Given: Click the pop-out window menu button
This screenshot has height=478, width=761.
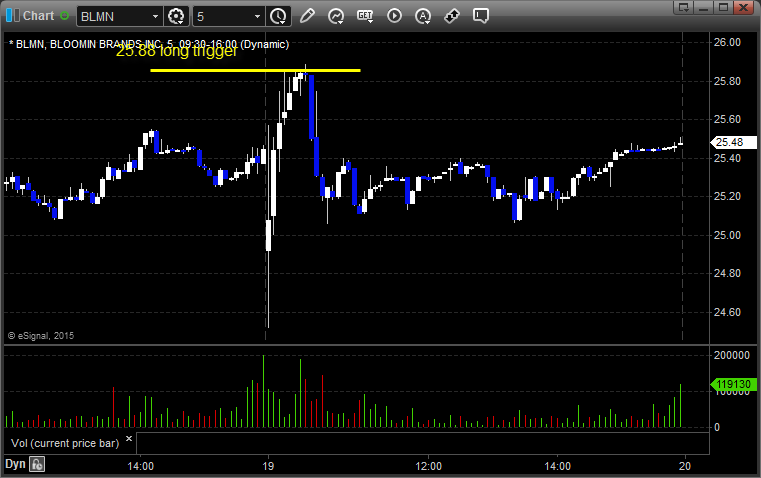Looking at the screenshot, I should coord(684,7).
